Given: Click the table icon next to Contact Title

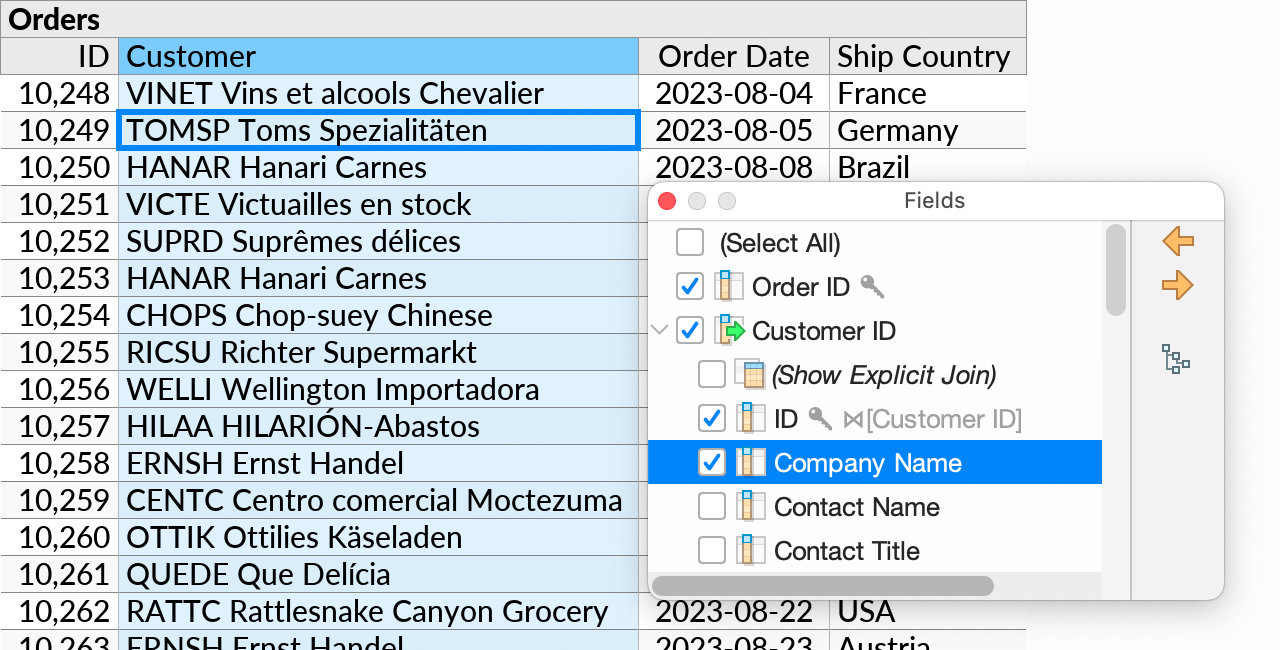Looking at the screenshot, I should (750, 550).
